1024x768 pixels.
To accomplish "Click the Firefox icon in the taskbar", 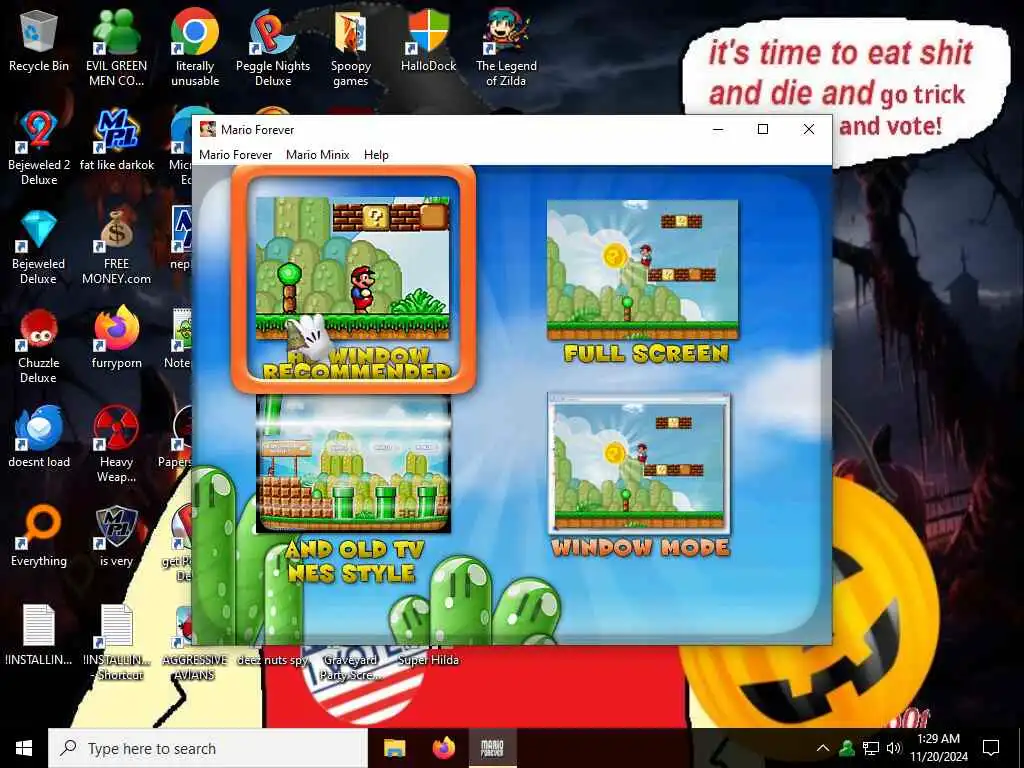I will tap(444, 748).
